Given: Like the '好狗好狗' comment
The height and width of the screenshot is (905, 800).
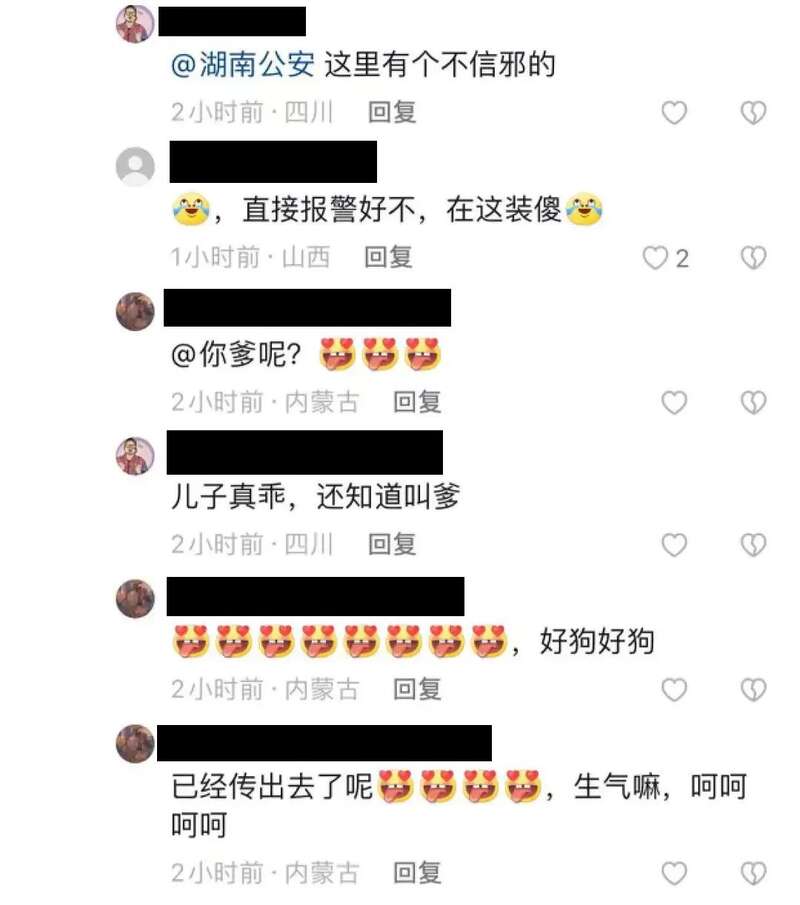Looking at the screenshot, I should pyautogui.click(x=674, y=690).
